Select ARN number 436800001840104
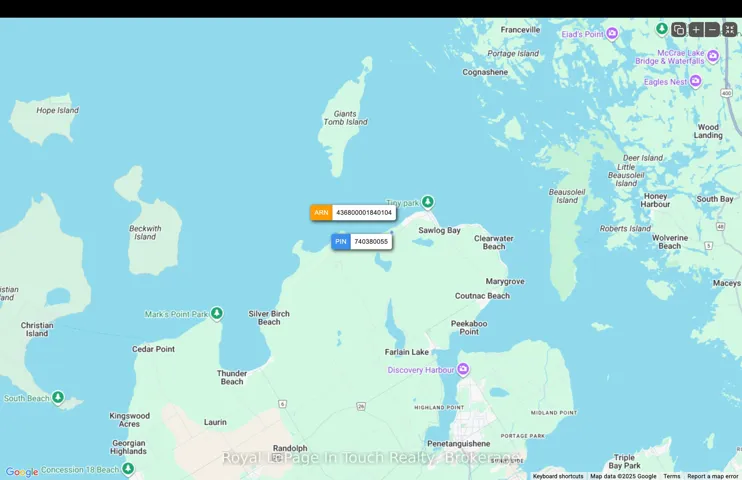Viewport: 742px width, 480px height. (364, 213)
